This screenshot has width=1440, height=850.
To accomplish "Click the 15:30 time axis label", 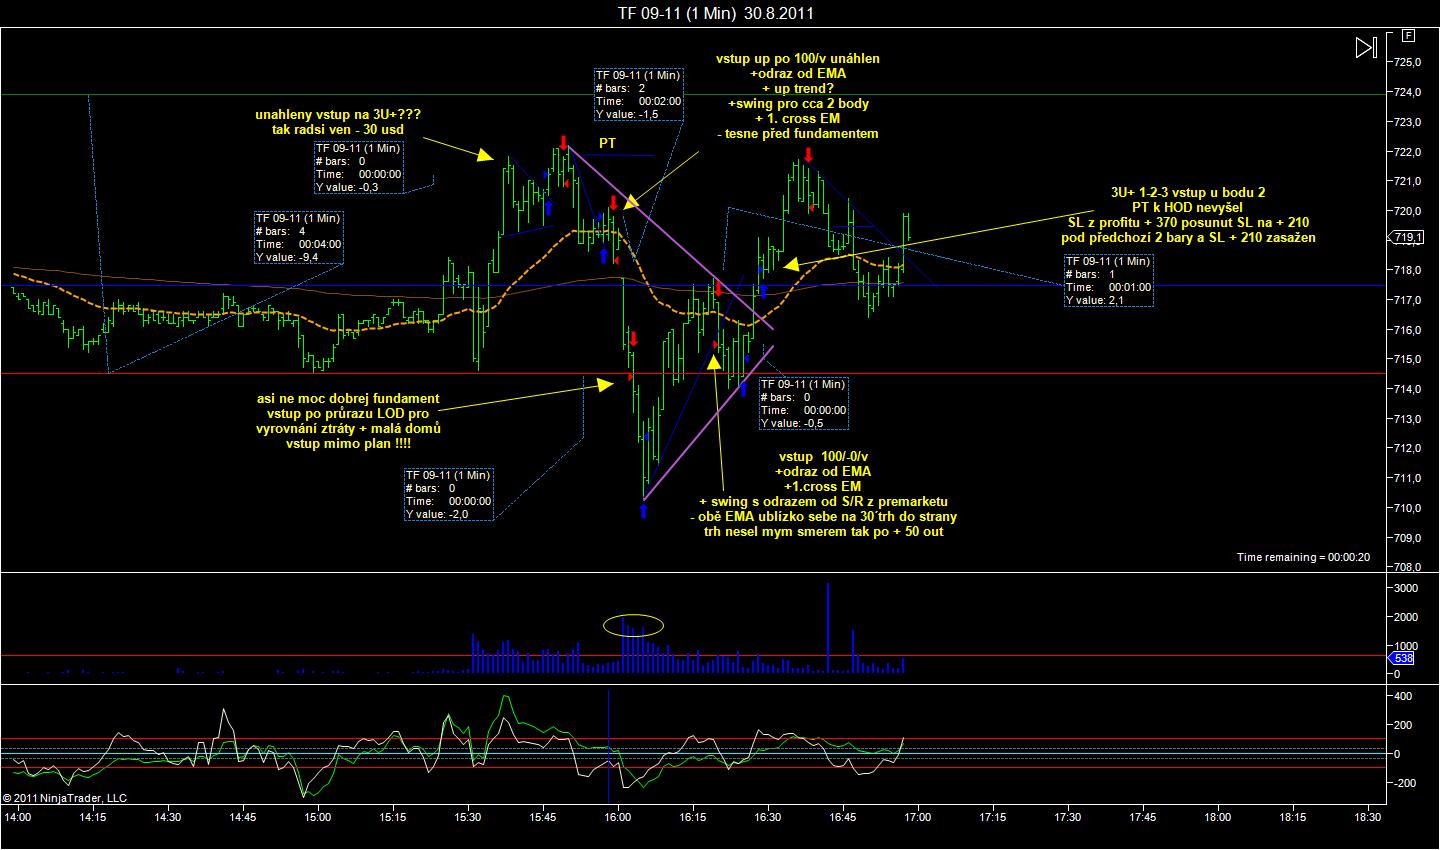I will [x=468, y=817].
